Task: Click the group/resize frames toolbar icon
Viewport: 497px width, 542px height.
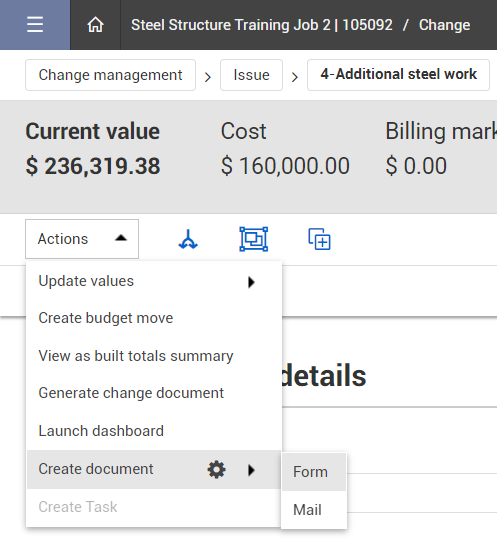Action: [254, 239]
